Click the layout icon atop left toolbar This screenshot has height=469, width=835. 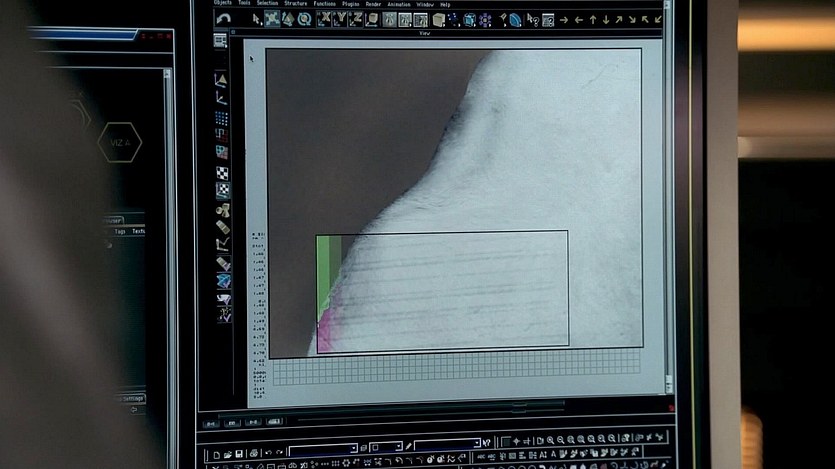[x=220, y=40]
